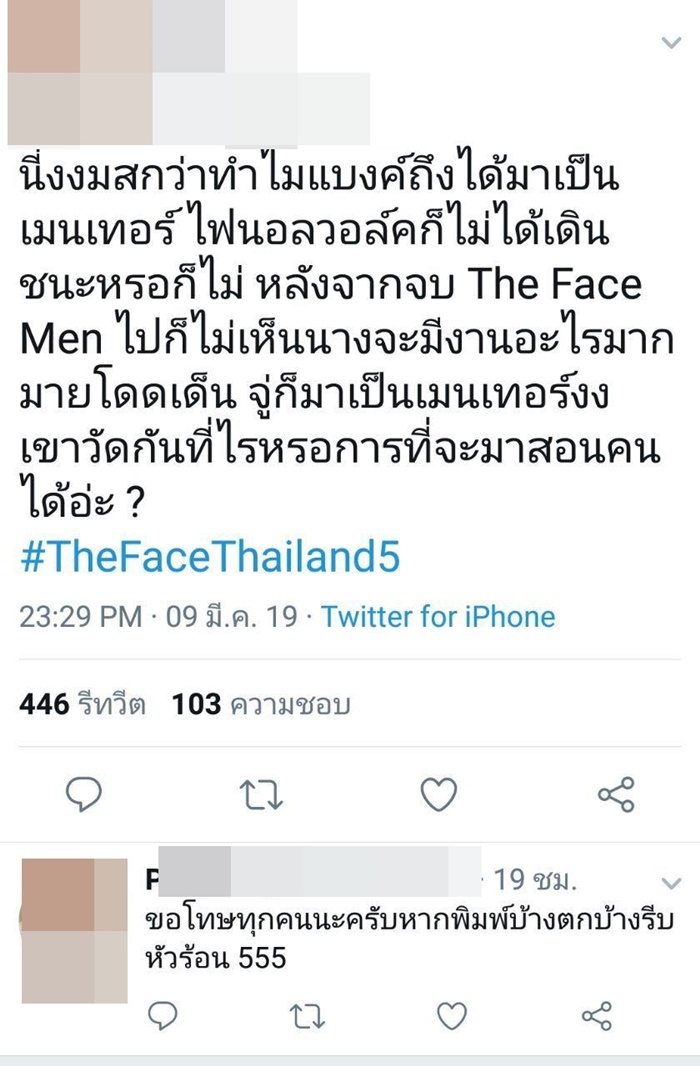Viewport: 700px width, 1066px height.
Task: Click the tweet timestamp 23:29 PM
Action: (78, 617)
